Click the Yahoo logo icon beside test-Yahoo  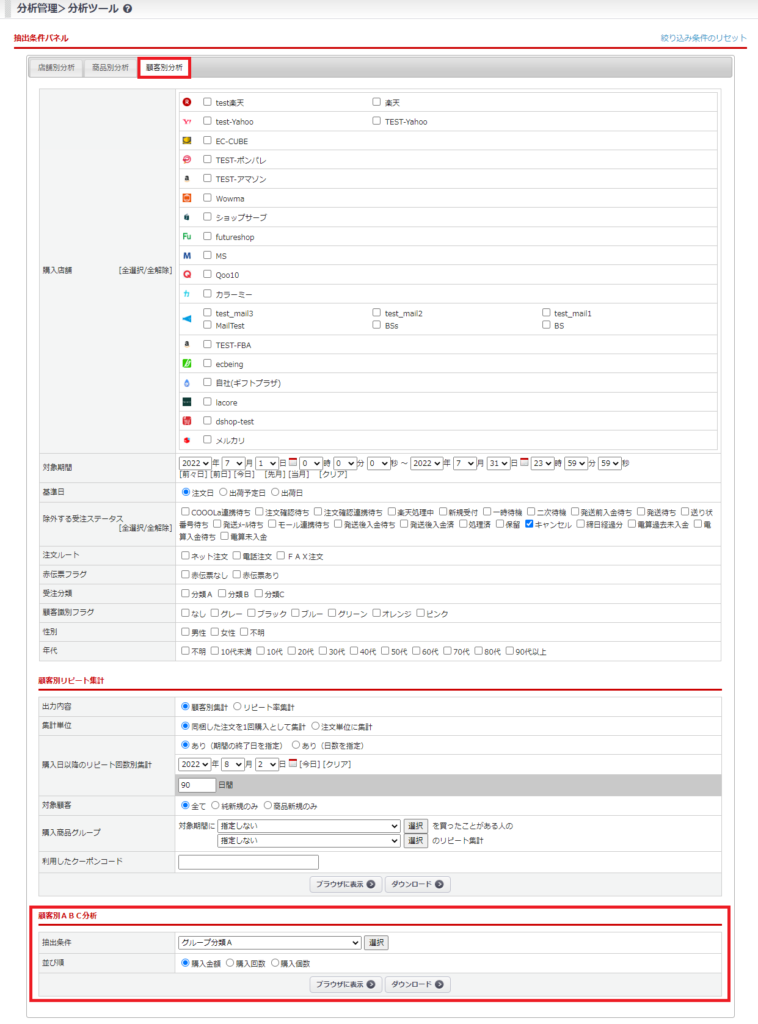point(187,121)
